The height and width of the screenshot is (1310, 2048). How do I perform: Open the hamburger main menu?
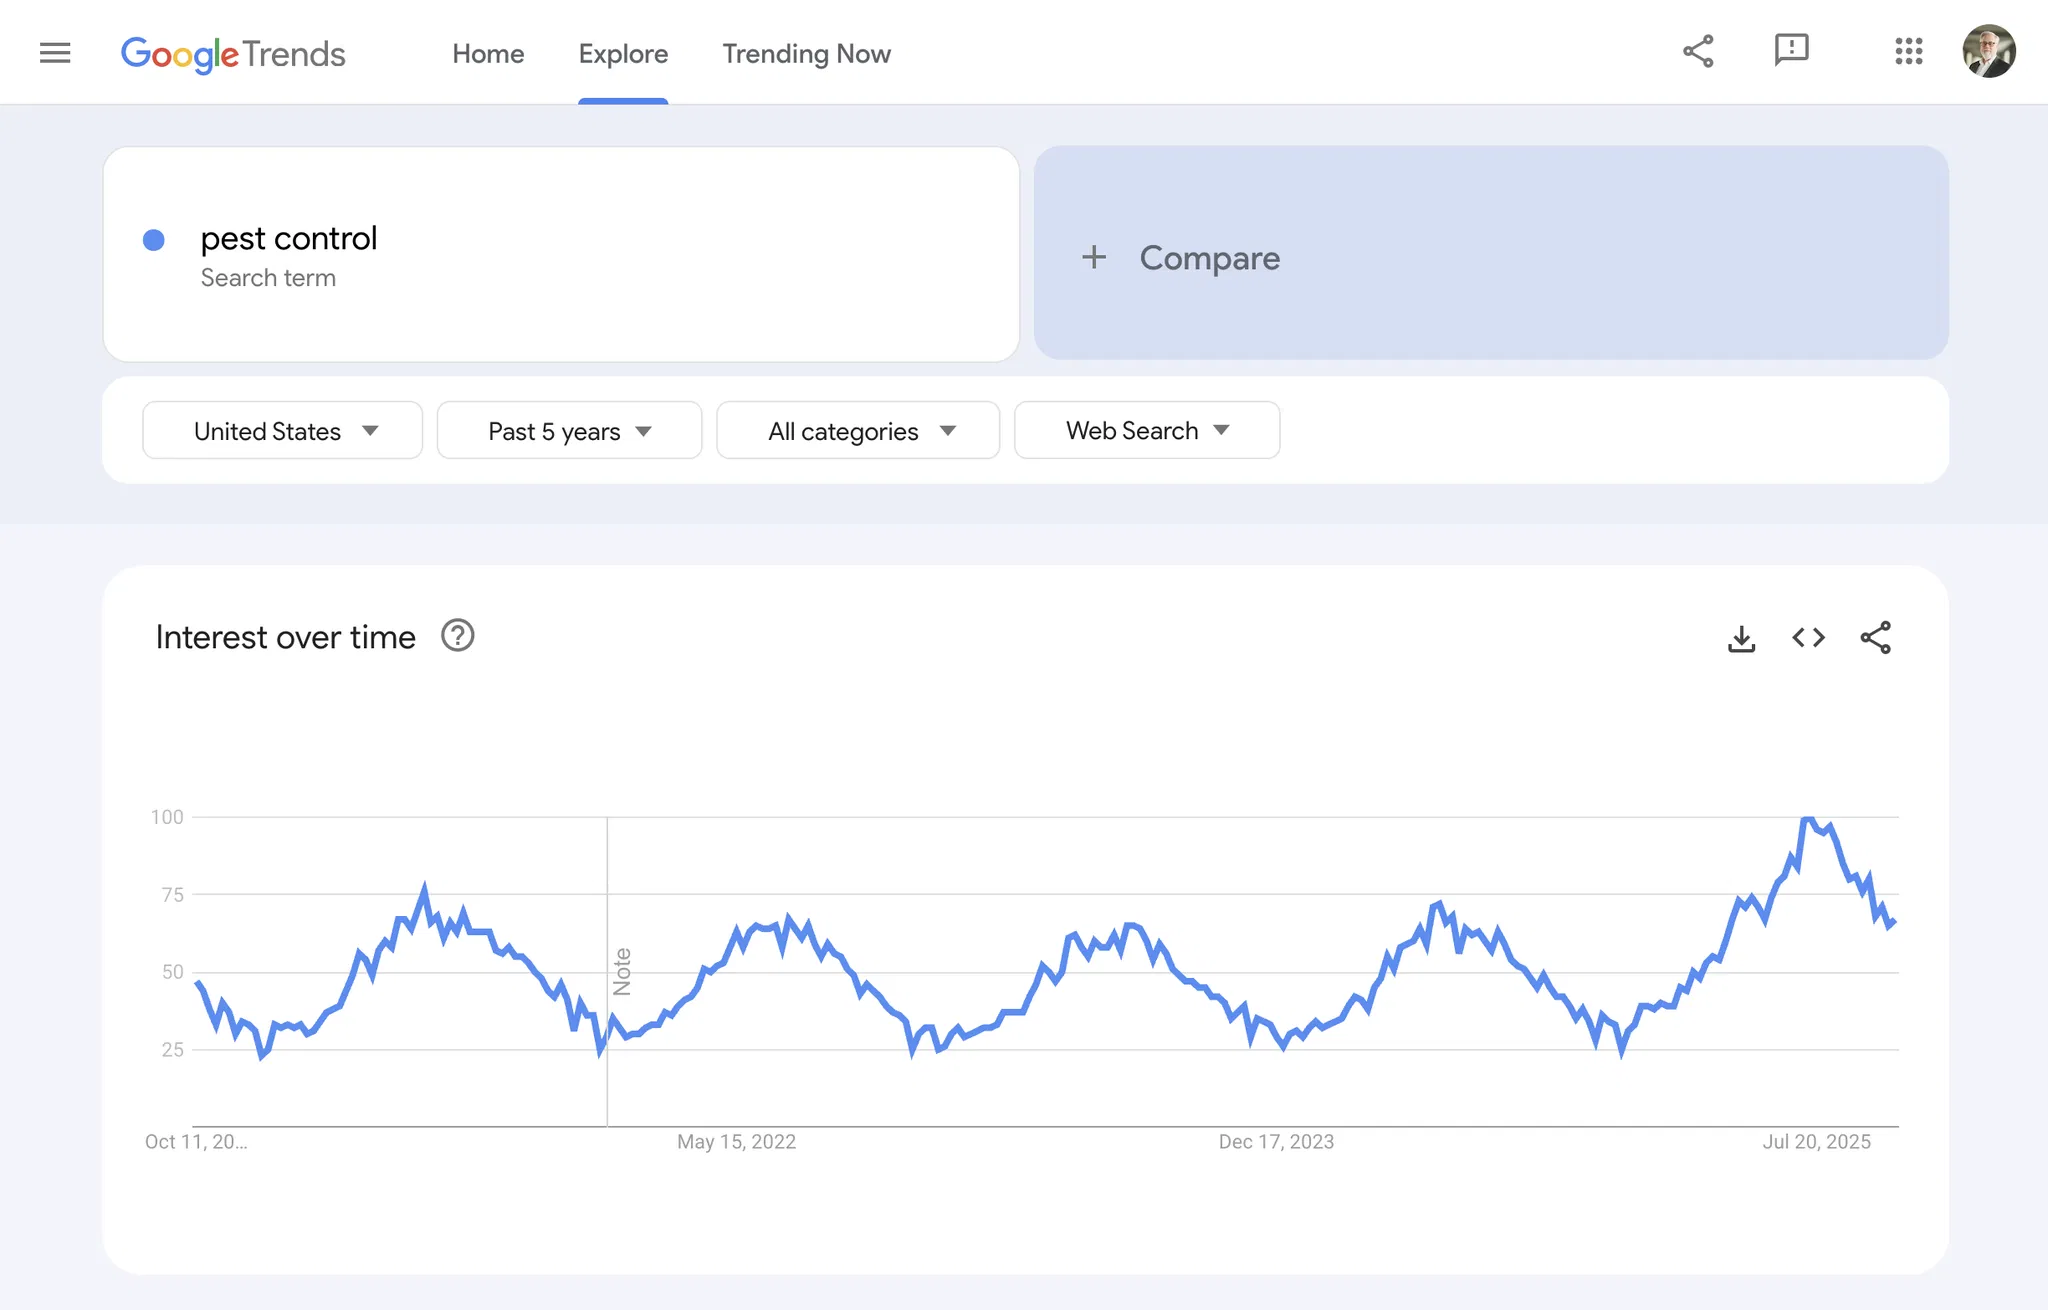click(x=55, y=53)
